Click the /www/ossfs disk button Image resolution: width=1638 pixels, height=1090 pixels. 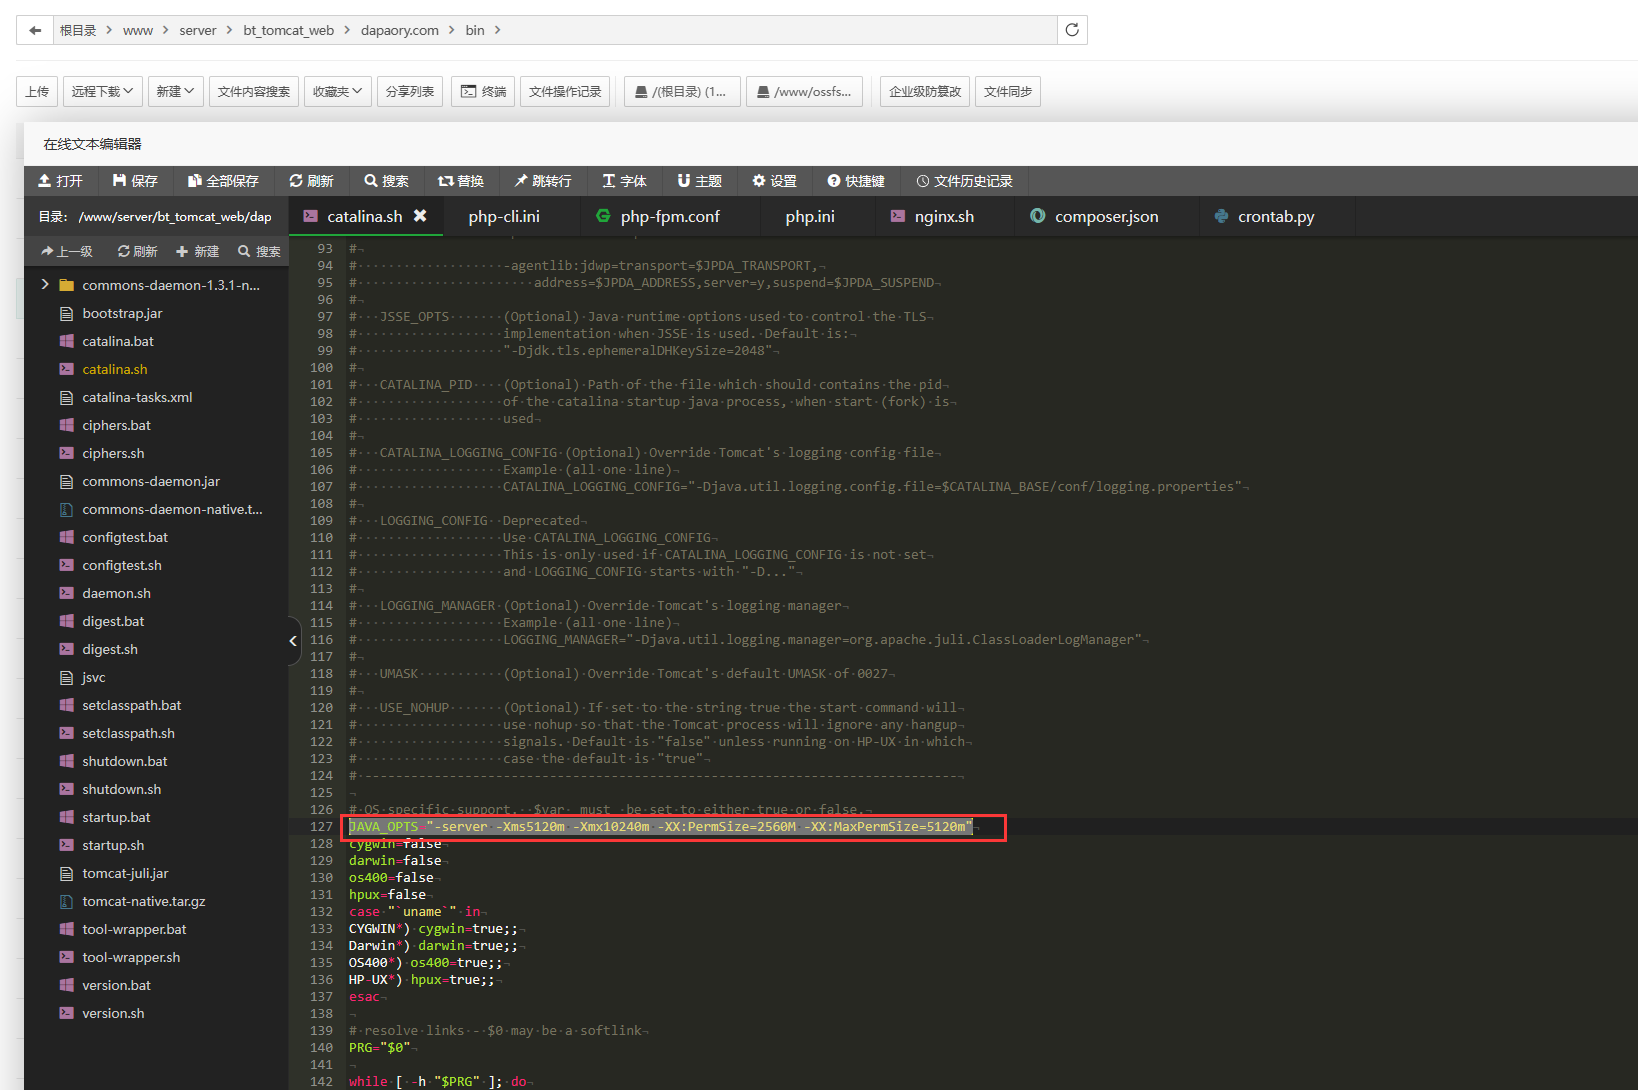805,92
